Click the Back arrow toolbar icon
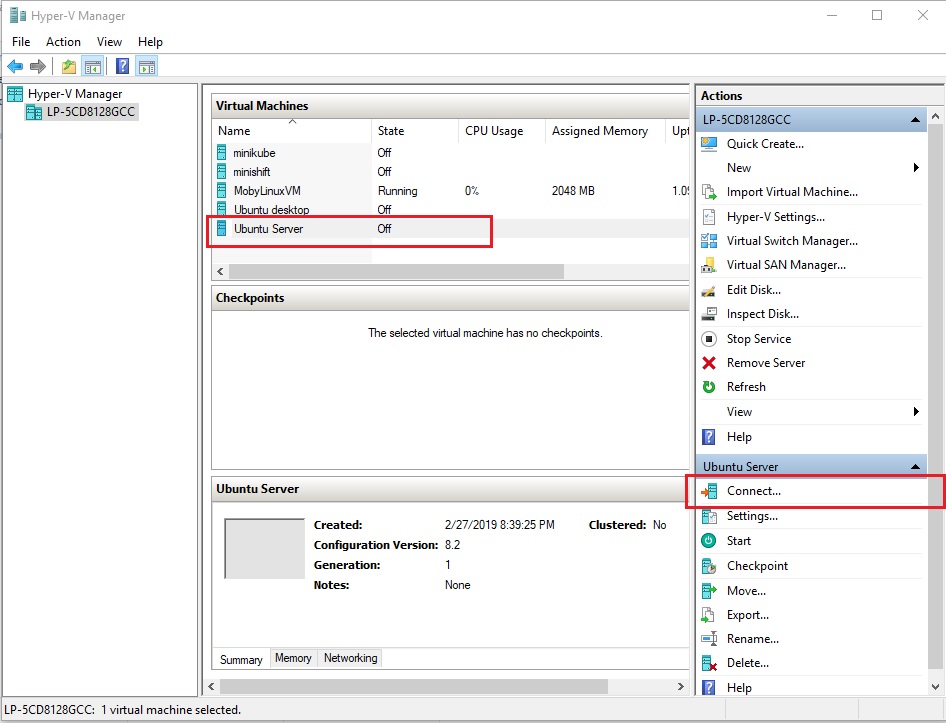Image resolution: width=946 pixels, height=723 pixels. click(15, 66)
